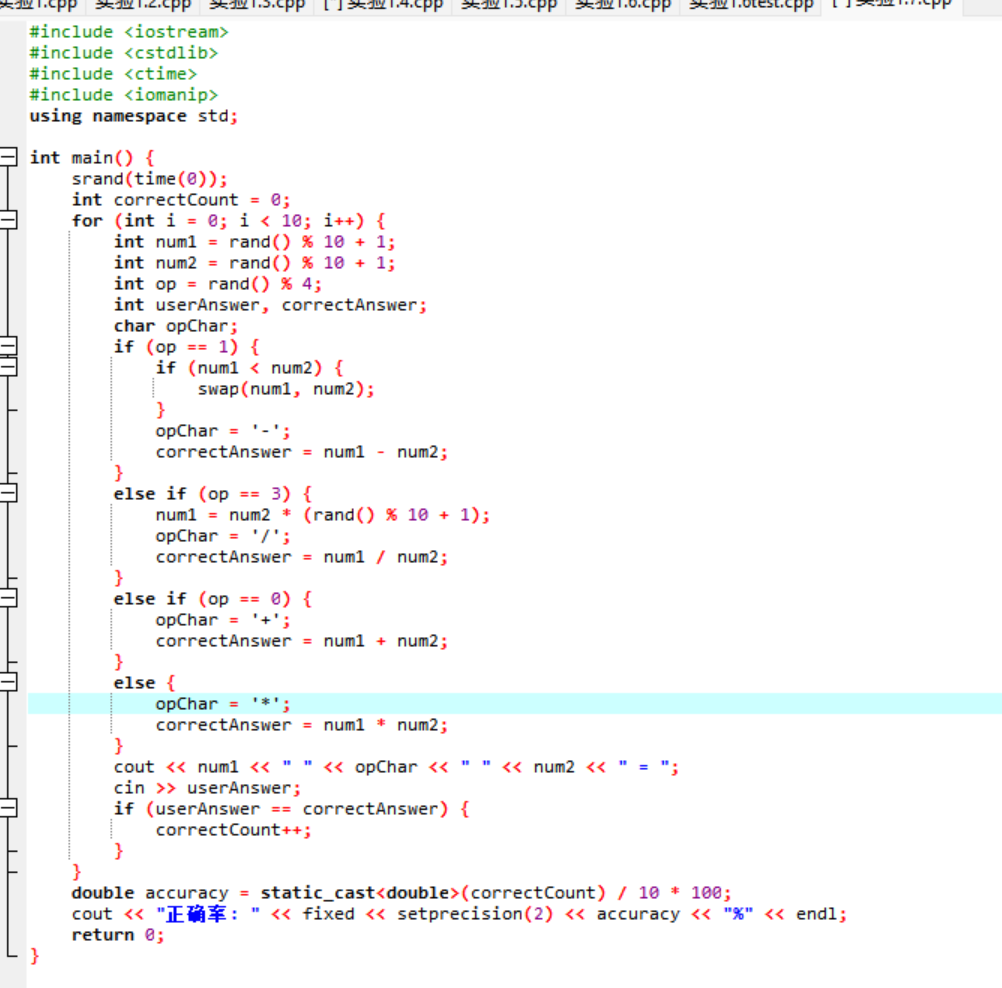
Task: Click the 'int userAnswer, correctAnswer;' line
Action: 270,305
